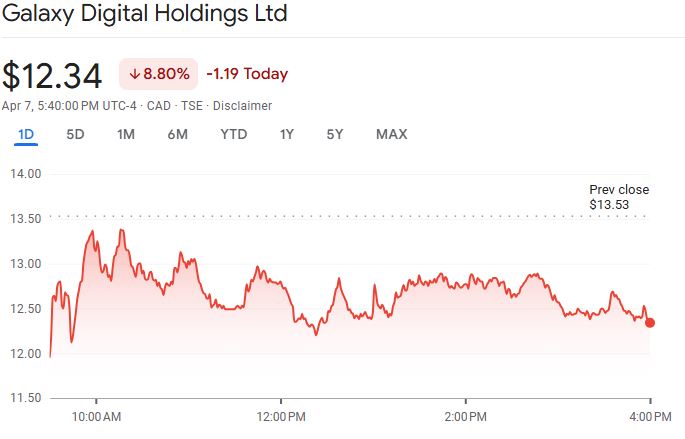Click the 2:00 PM axis label

[x=465, y=415]
